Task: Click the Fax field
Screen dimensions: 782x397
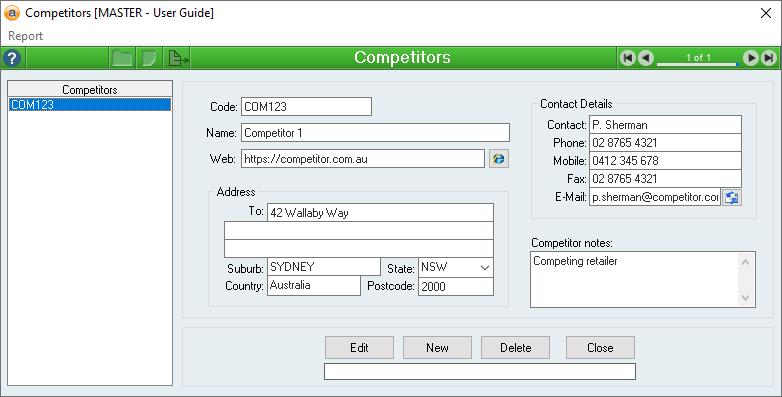Action: pos(665,179)
